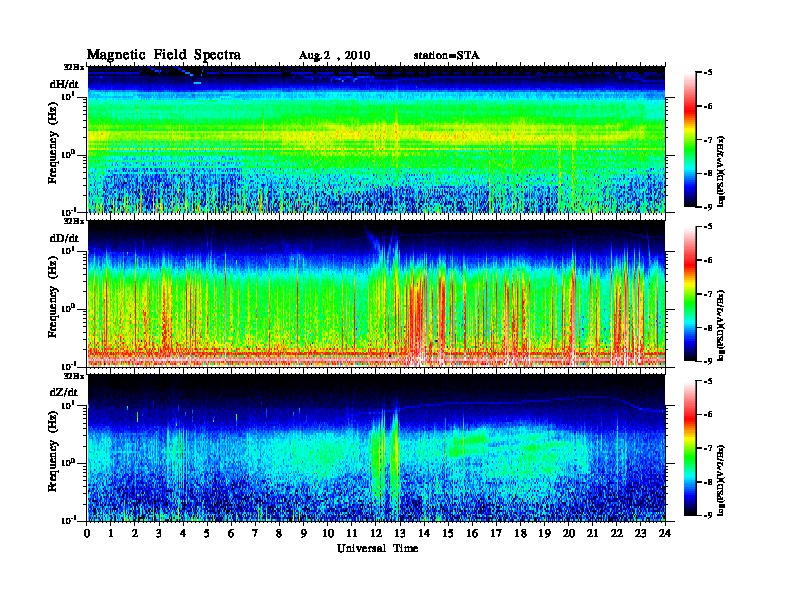Click hour tick label "18" on the time axis
This screenshot has width=792, height=612.
520,533
